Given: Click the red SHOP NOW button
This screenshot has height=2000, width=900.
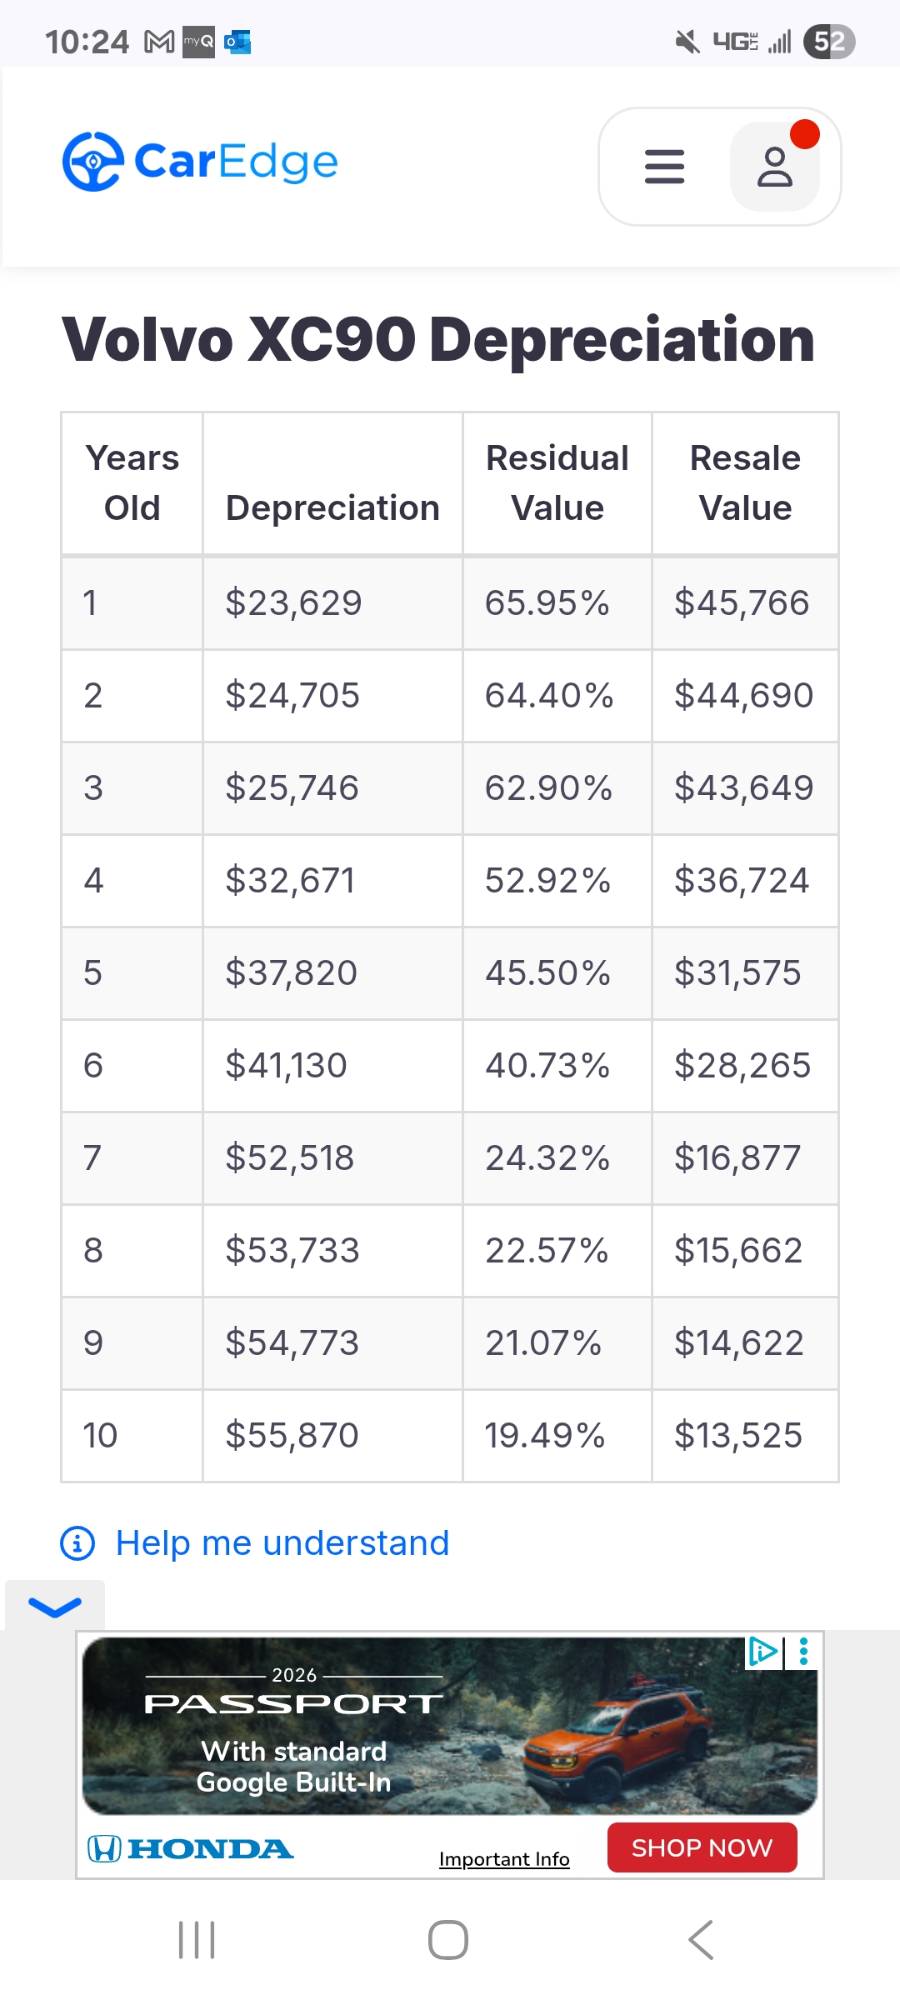Looking at the screenshot, I should click(702, 1847).
